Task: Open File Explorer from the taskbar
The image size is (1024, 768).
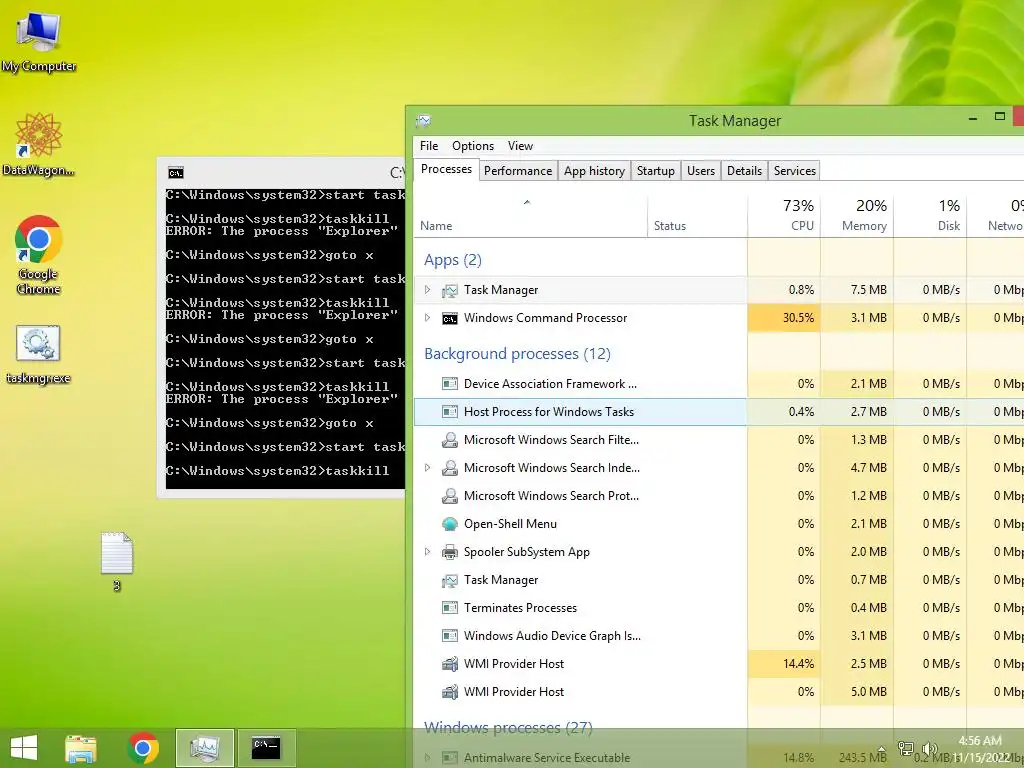Action: click(x=81, y=748)
